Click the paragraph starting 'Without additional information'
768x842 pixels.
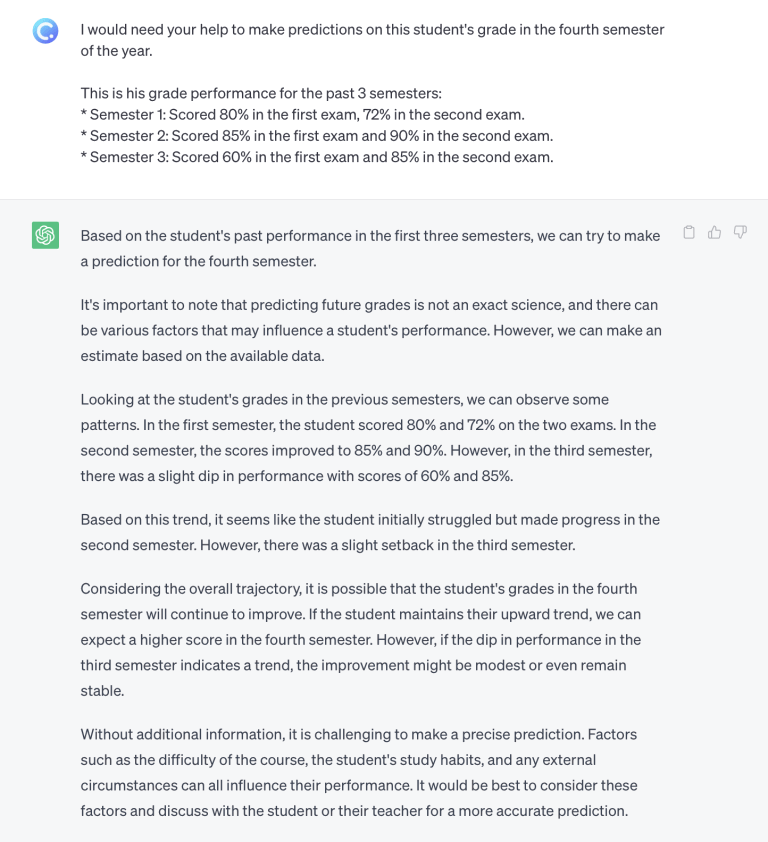coord(359,773)
